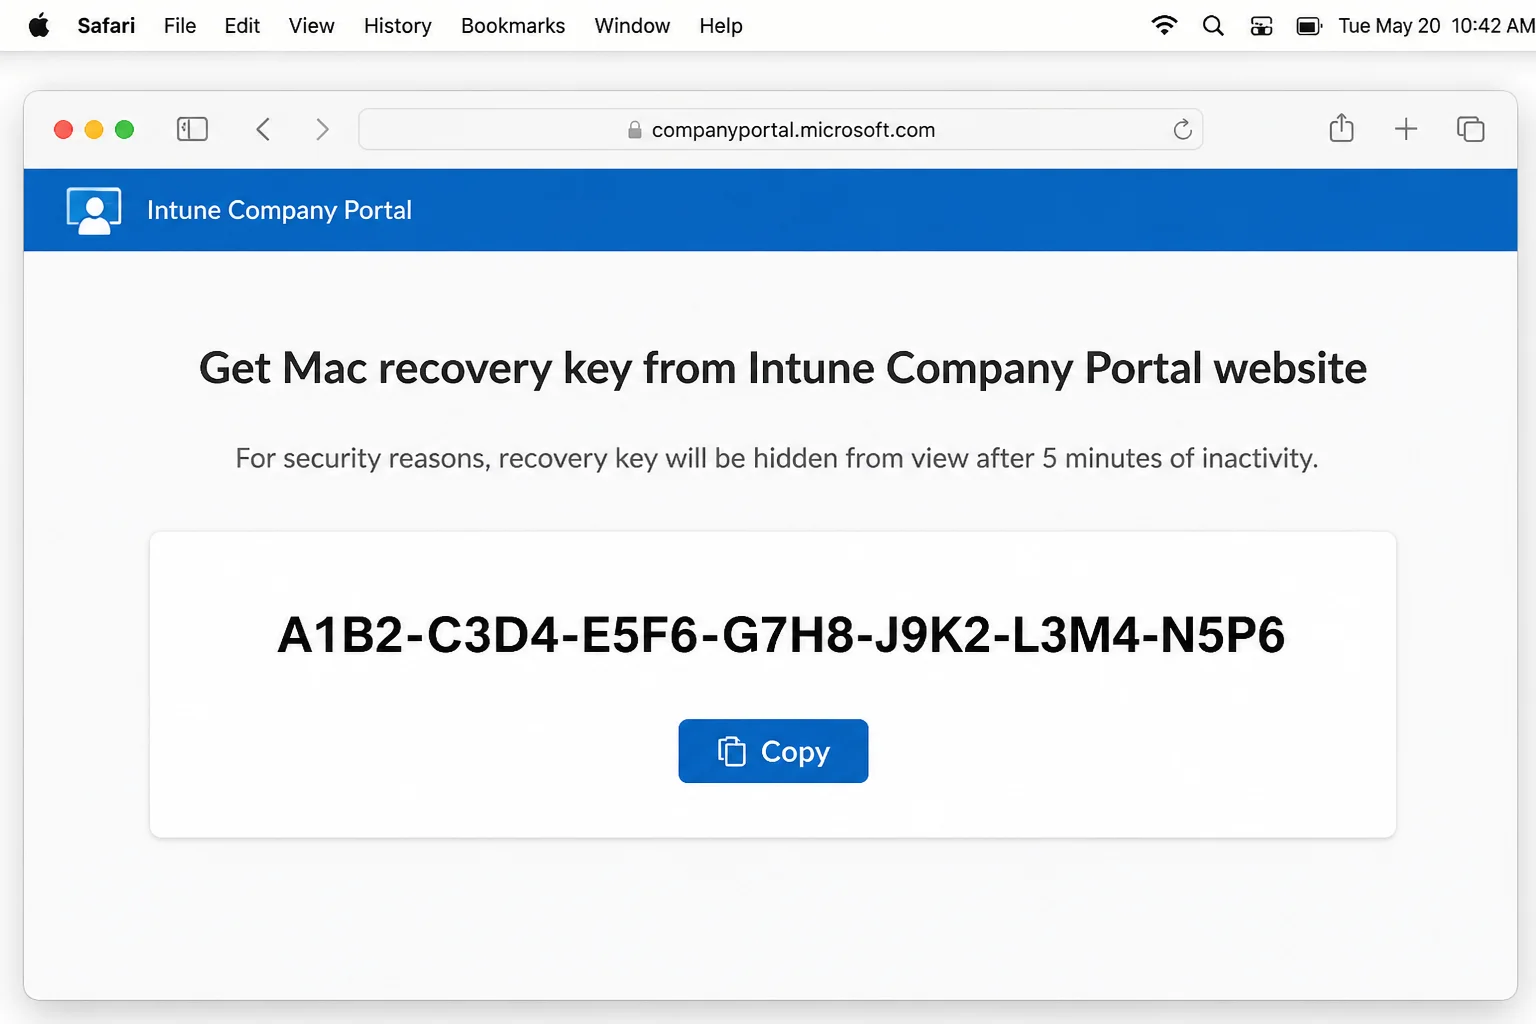Open the History menu

tap(397, 25)
